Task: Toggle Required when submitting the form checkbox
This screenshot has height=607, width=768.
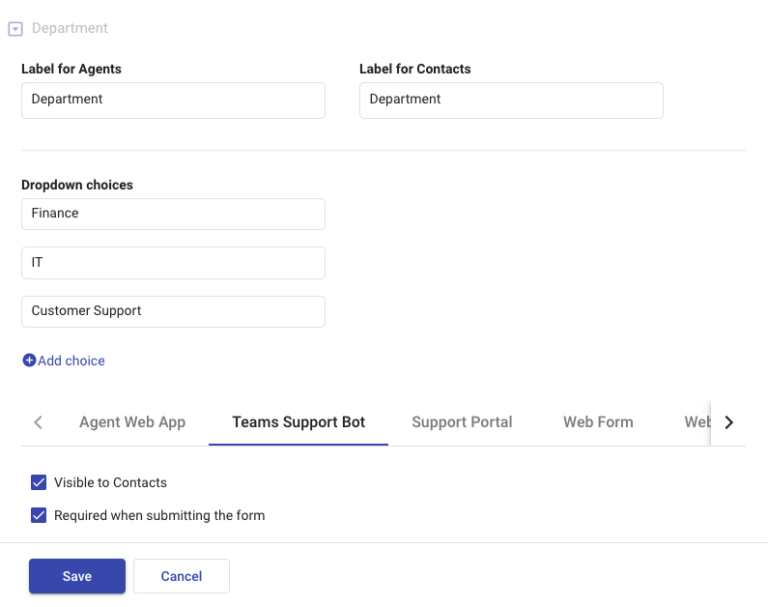Action: point(39,515)
